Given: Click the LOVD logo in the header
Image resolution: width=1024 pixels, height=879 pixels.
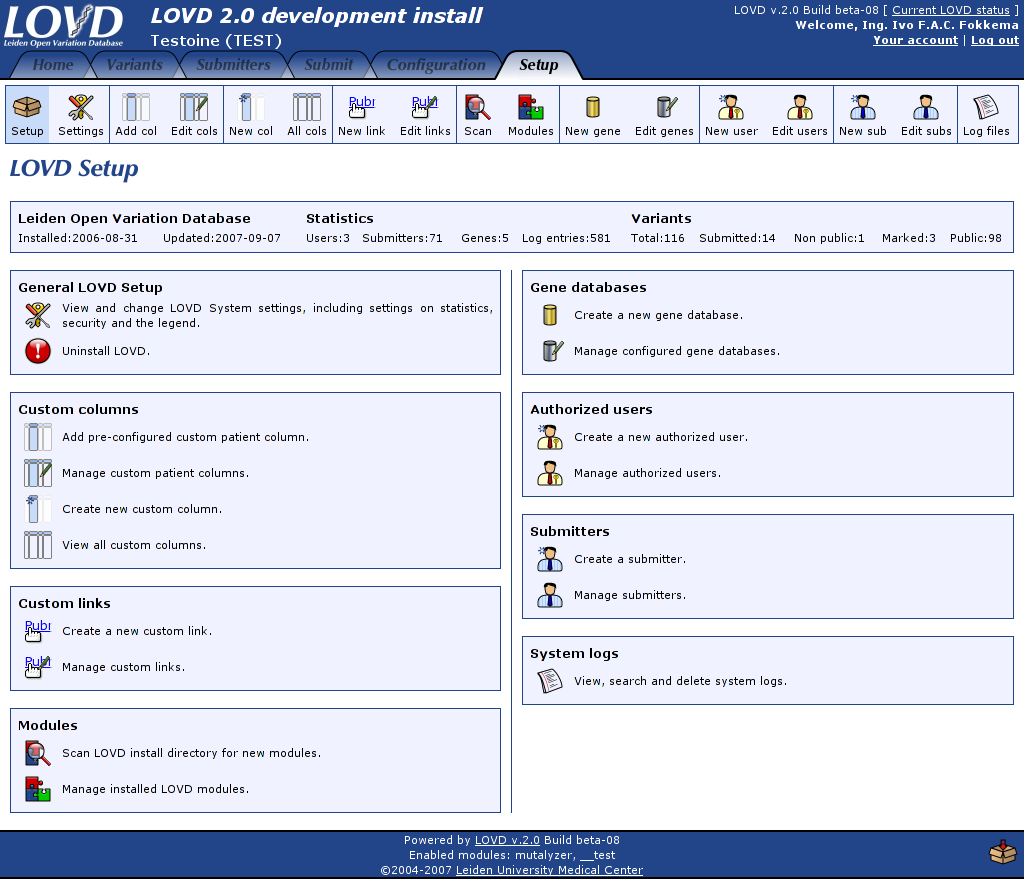Looking at the screenshot, I should 63,26.
